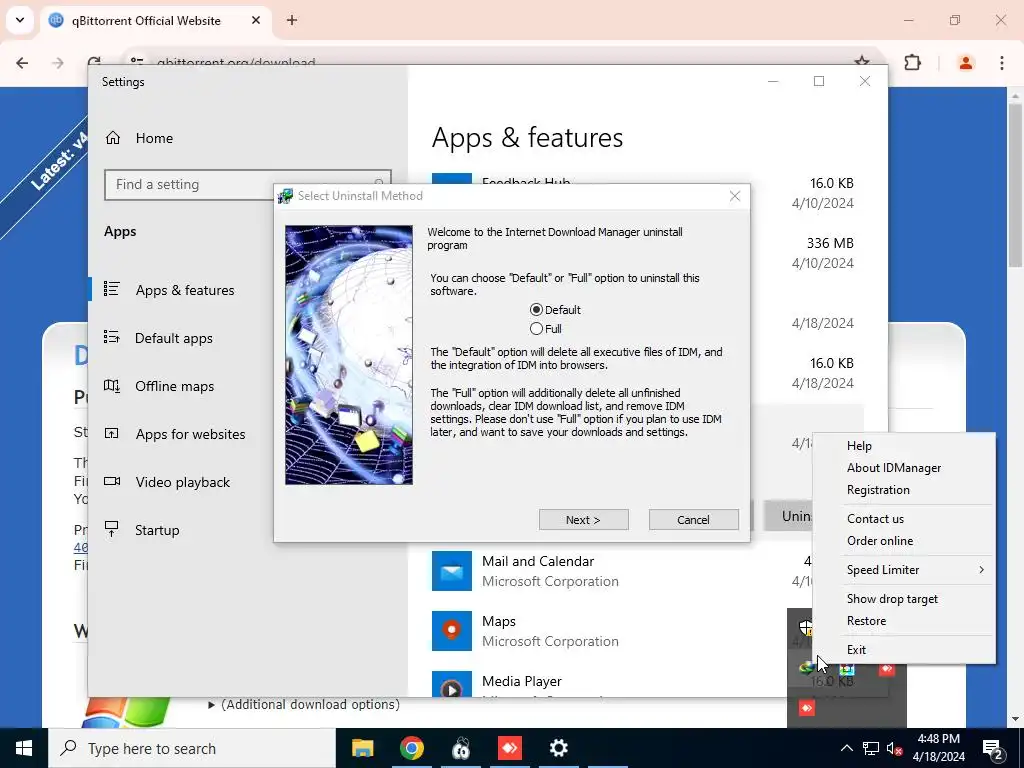Click the Apps for websites sidebar icon
Viewport: 1024px width, 768px height.
(112, 434)
